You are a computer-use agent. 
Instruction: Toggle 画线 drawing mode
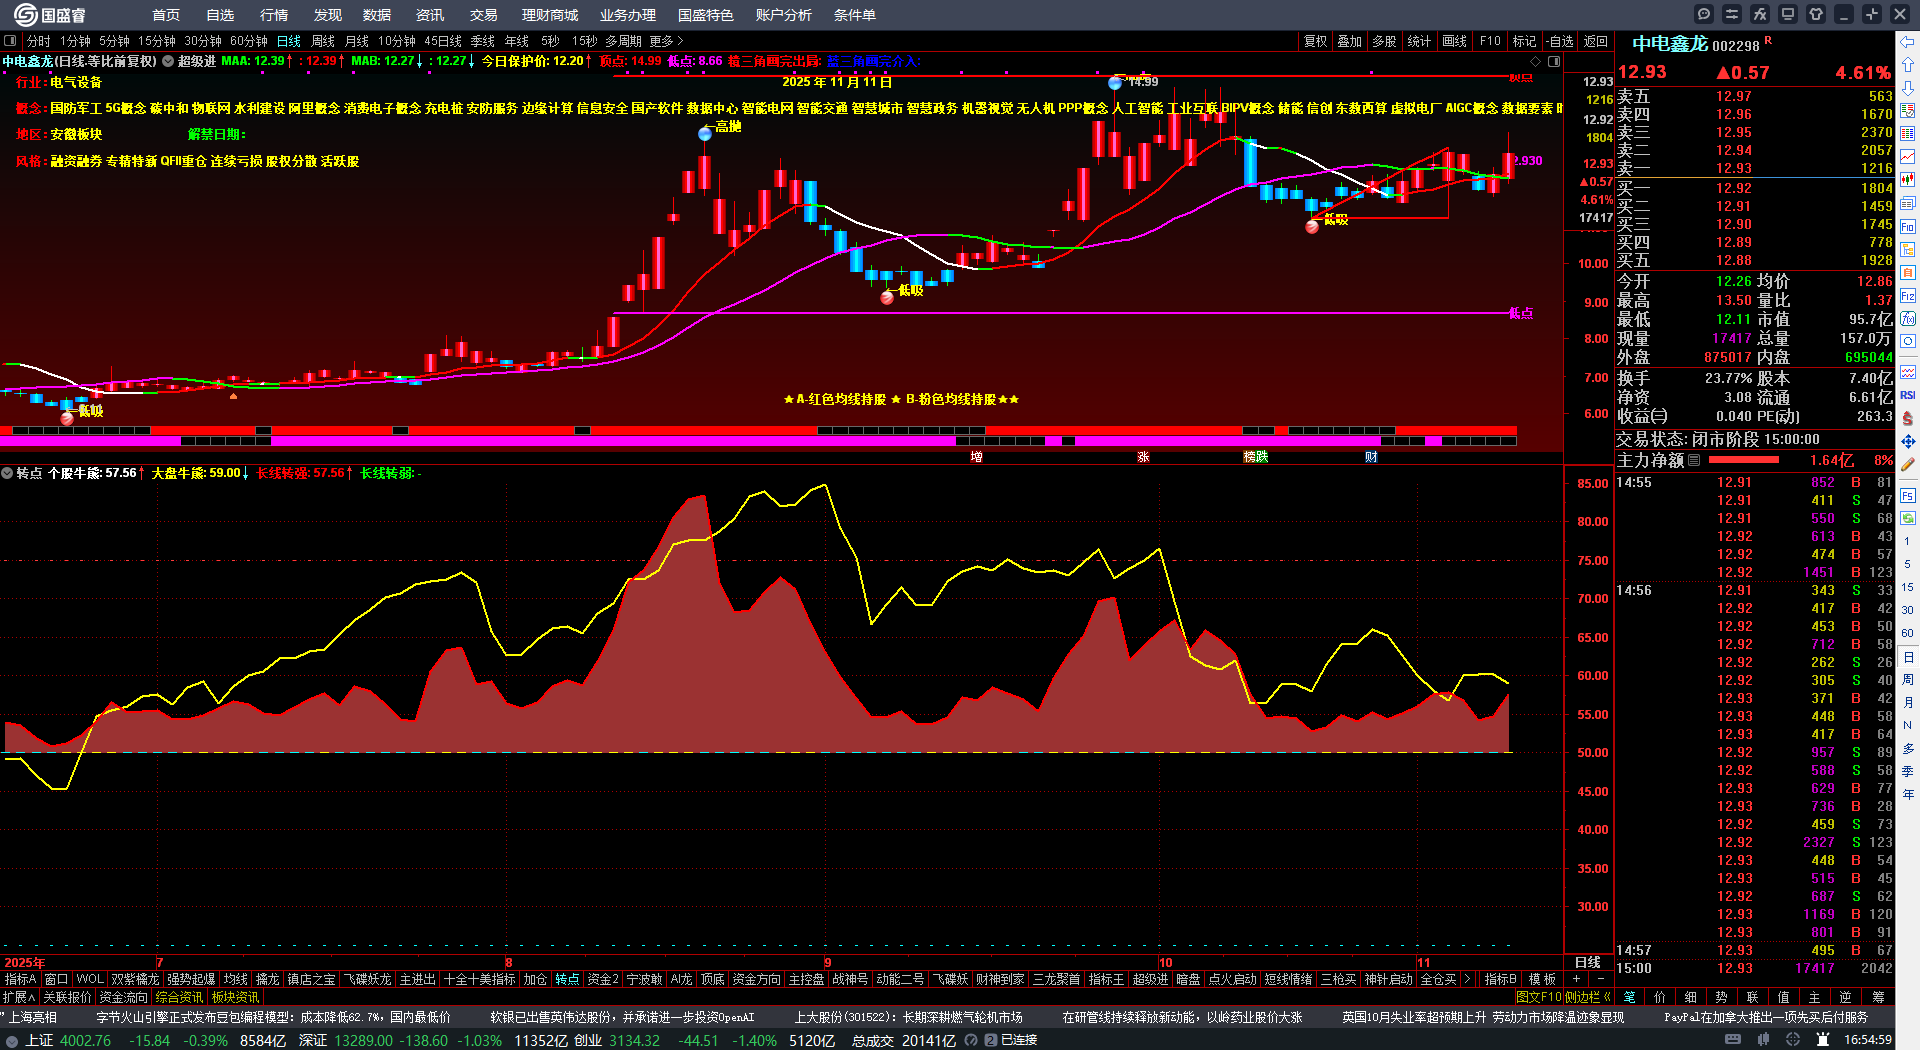click(x=1454, y=41)
